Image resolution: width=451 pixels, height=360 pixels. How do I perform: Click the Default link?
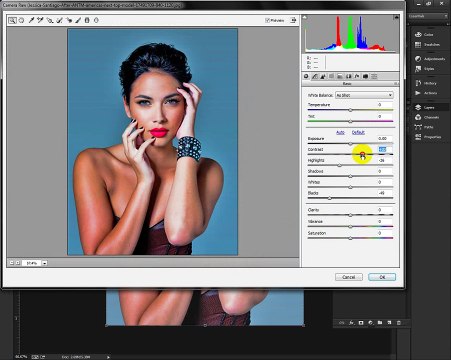click(358, 132)
